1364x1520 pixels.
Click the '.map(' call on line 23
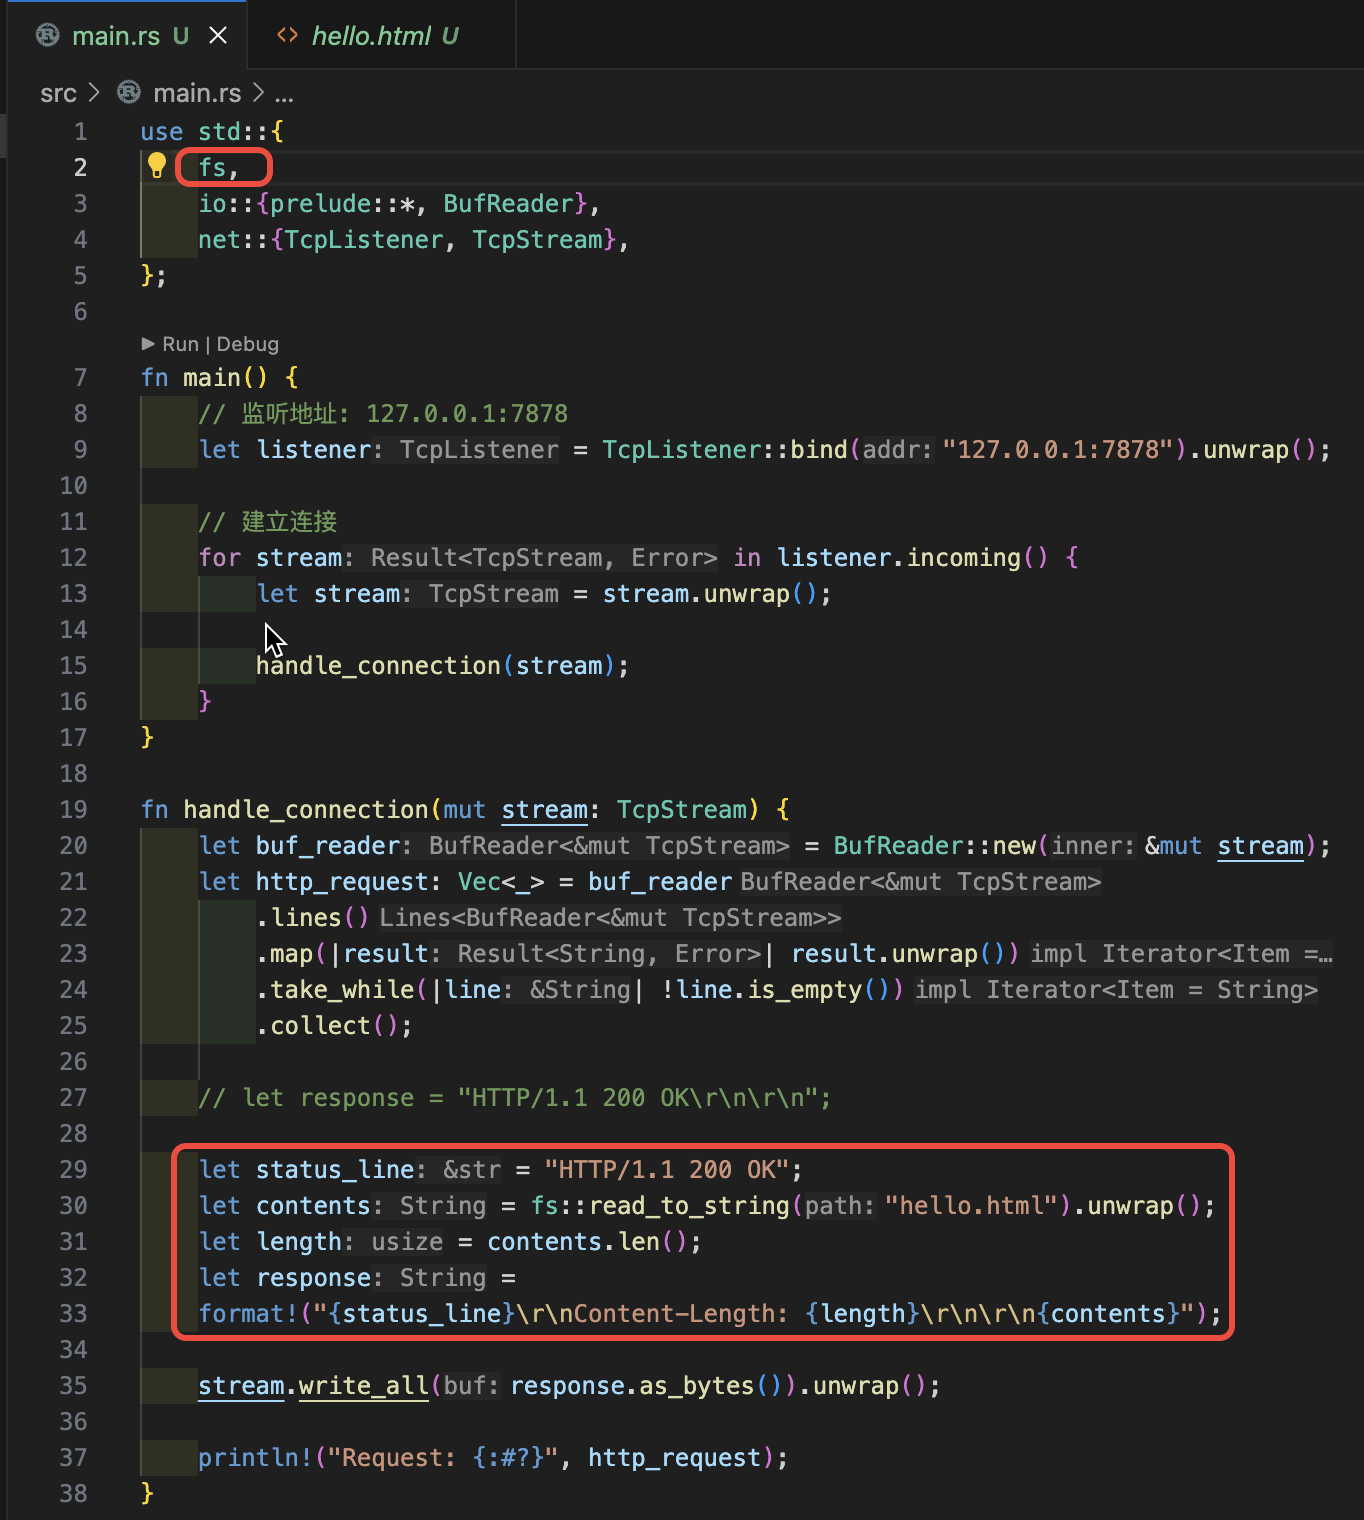coord(291,953)
